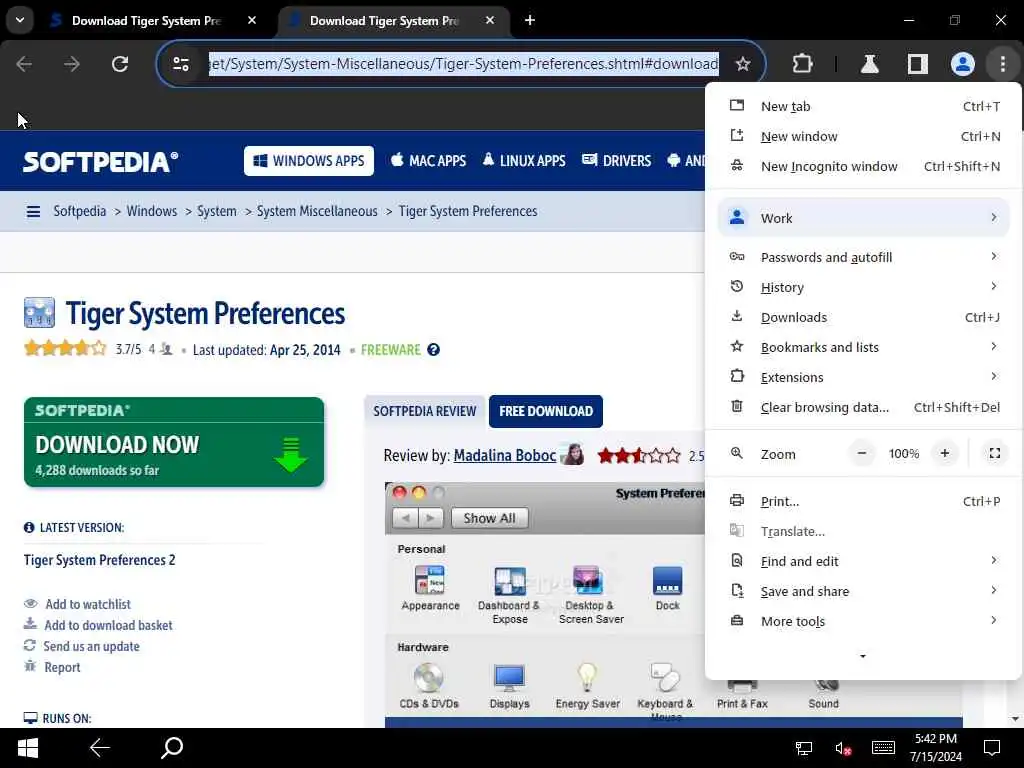Increase zoom with the plus button
Viewport: 1024px width, 768px height.
(944, 453)
